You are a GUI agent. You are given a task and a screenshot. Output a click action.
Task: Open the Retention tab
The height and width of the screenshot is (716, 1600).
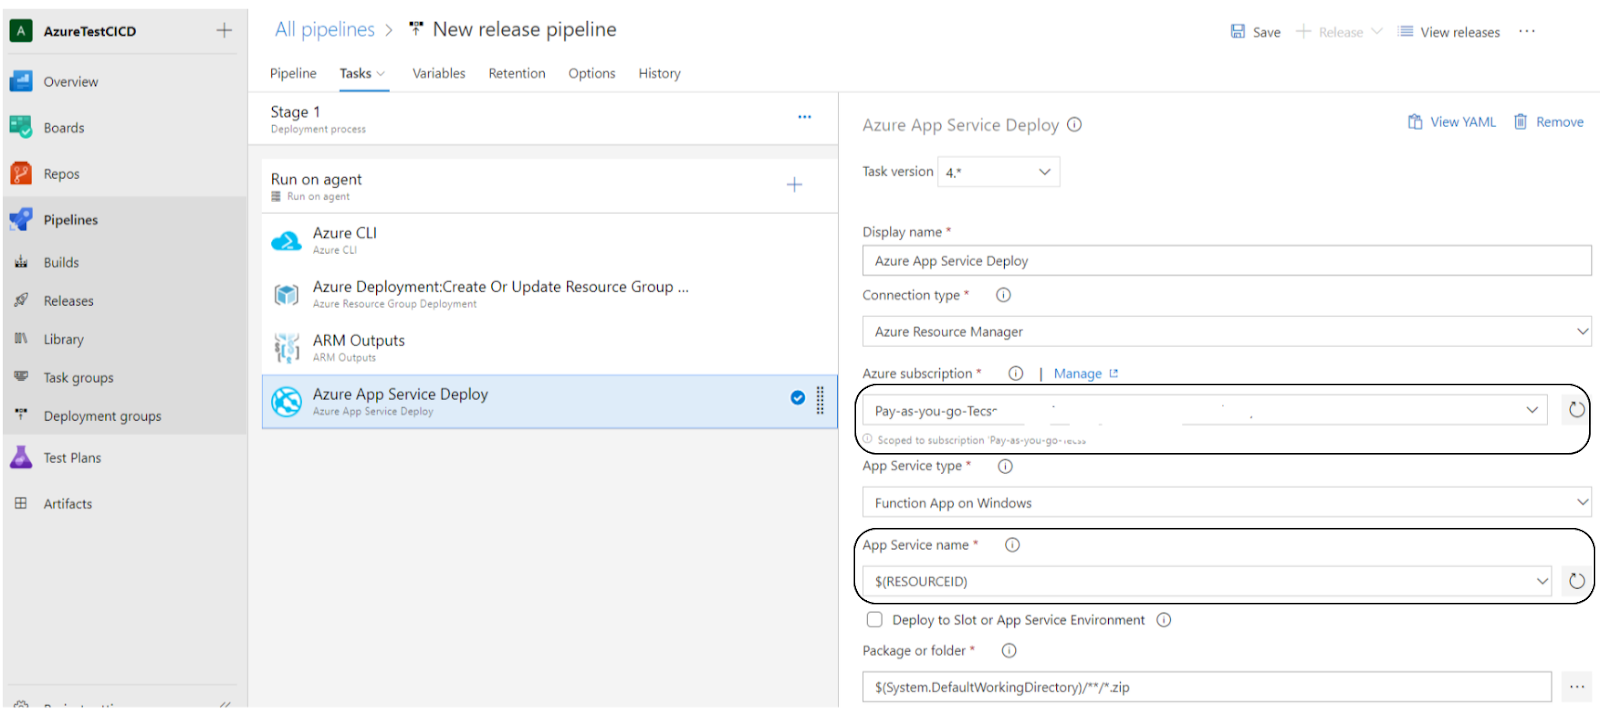[x=517, y=73]
